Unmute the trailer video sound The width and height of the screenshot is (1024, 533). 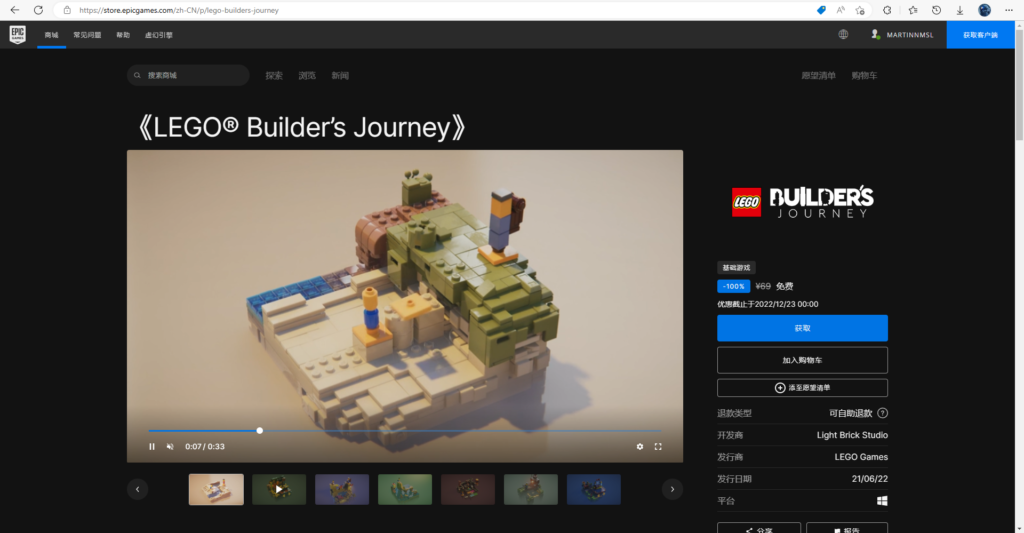click(170, 447)
